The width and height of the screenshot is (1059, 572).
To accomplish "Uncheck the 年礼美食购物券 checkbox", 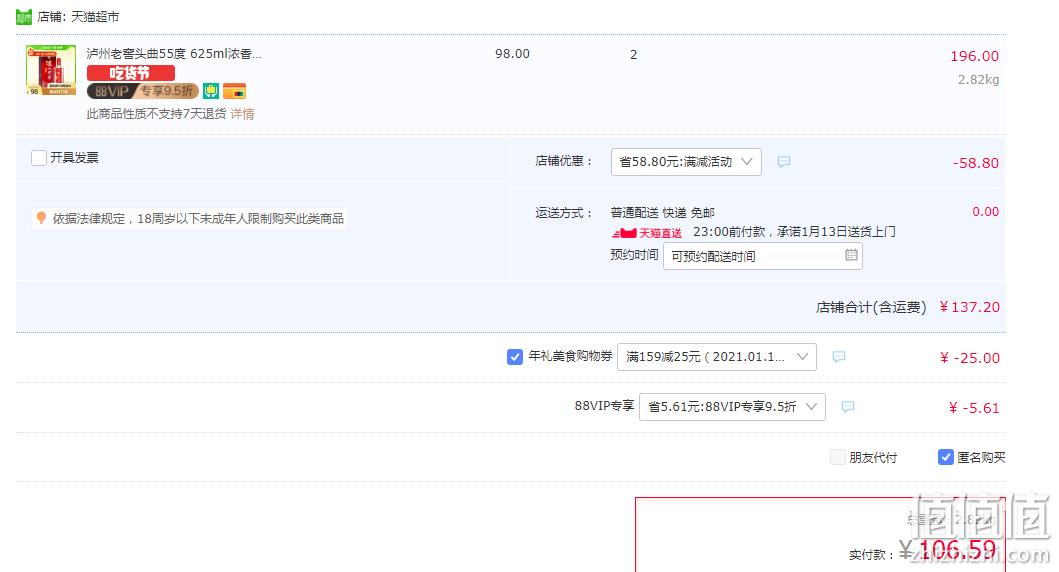I will [x=515, y=357].
